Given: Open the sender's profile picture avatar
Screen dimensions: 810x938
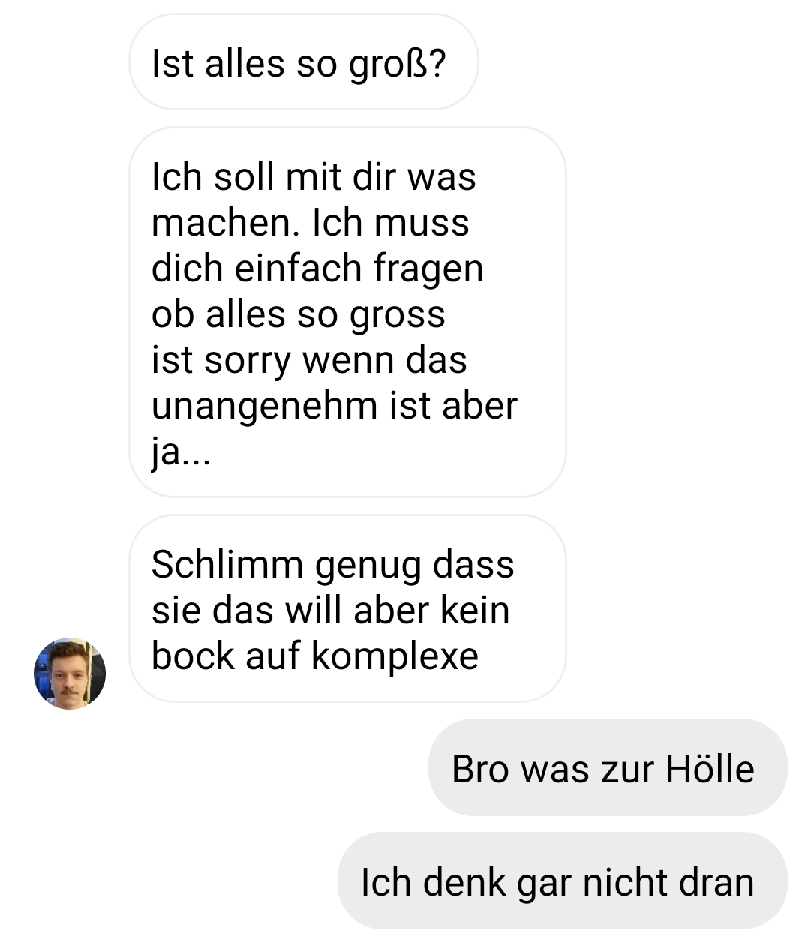Looking at the screenshot, I should point(70,674).
